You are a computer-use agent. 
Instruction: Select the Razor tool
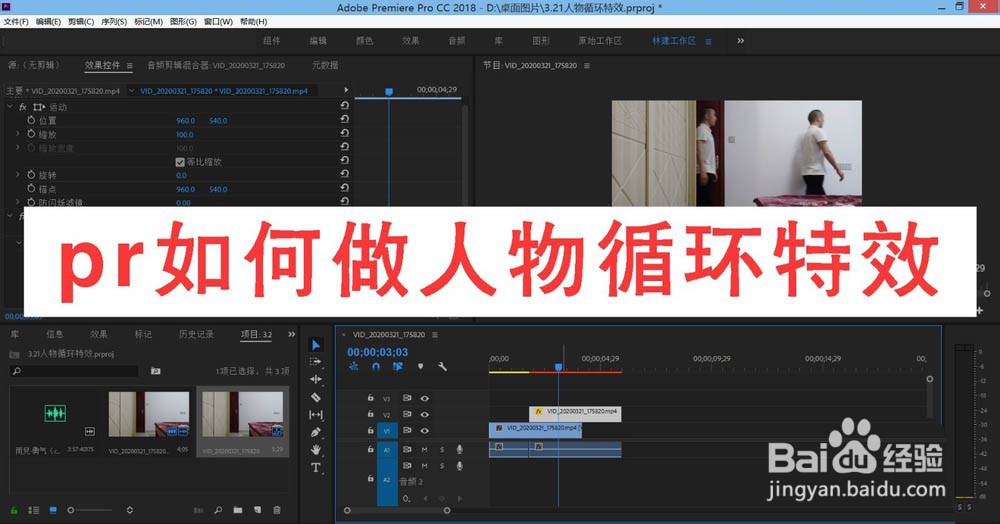(316, 397)
